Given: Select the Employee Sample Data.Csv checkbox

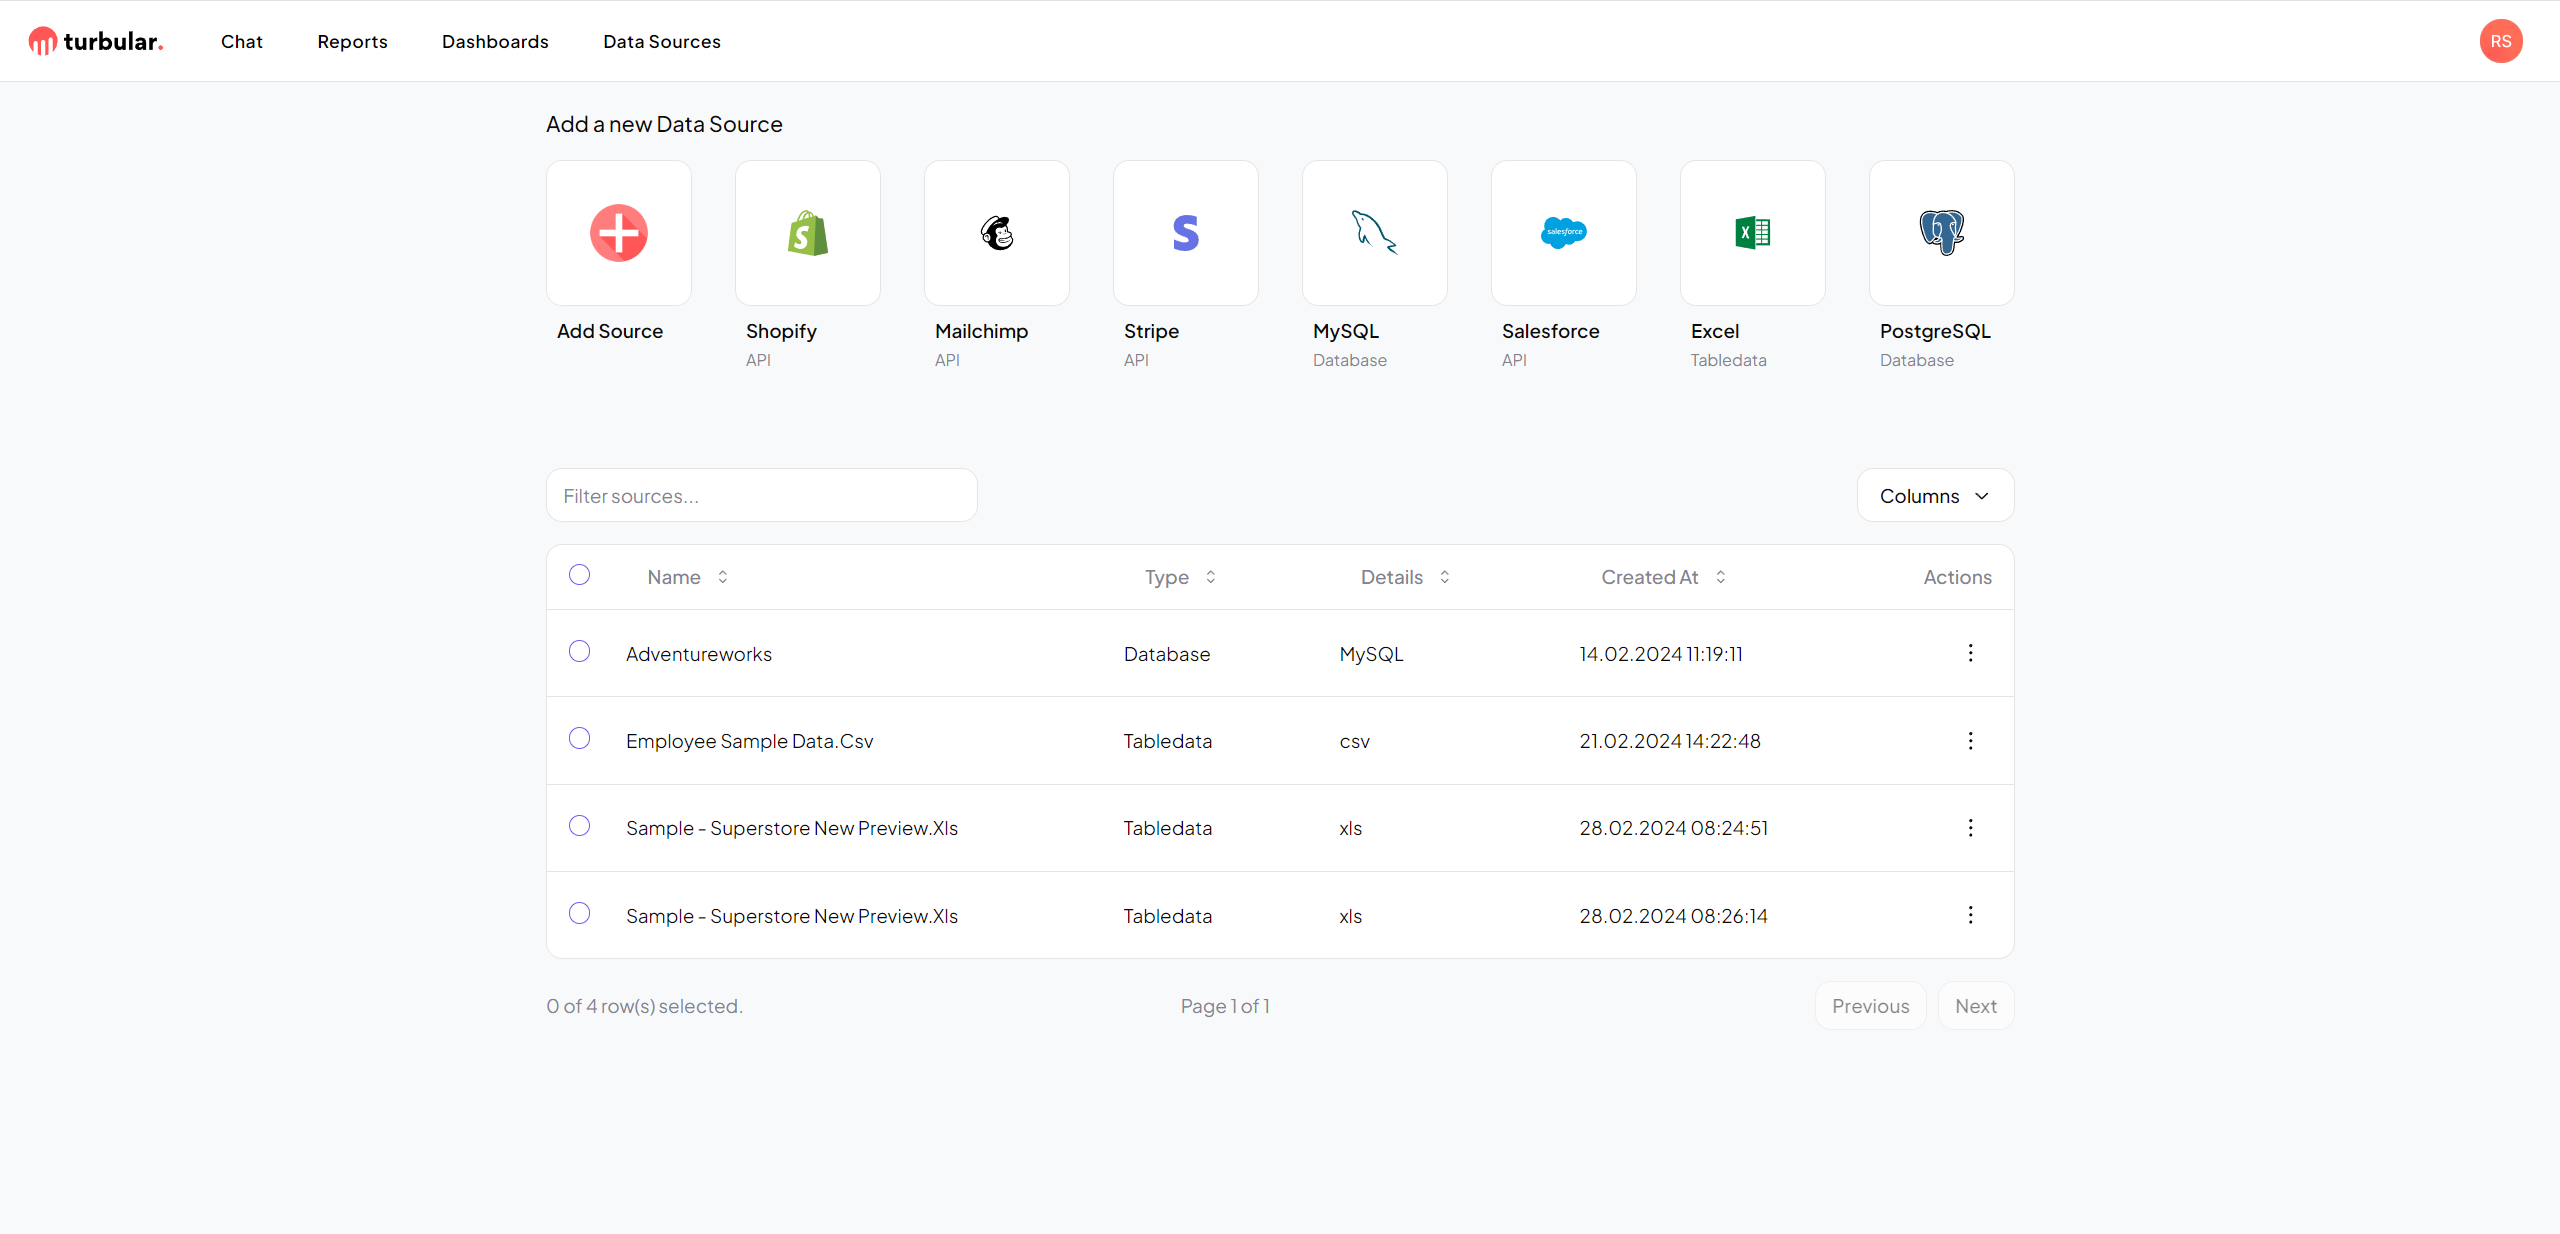Looking at the screenshot, I should (579, 738).
